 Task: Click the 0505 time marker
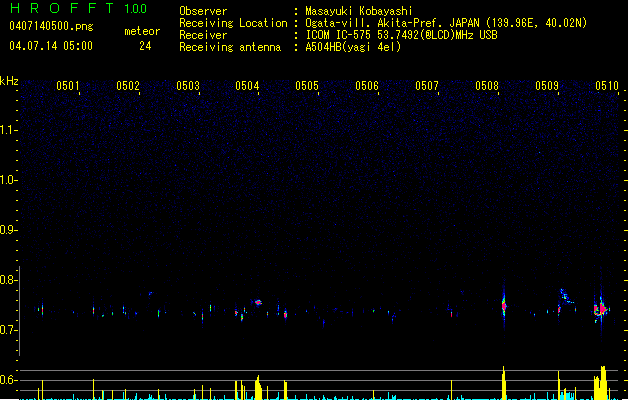(x=307, y=86)
